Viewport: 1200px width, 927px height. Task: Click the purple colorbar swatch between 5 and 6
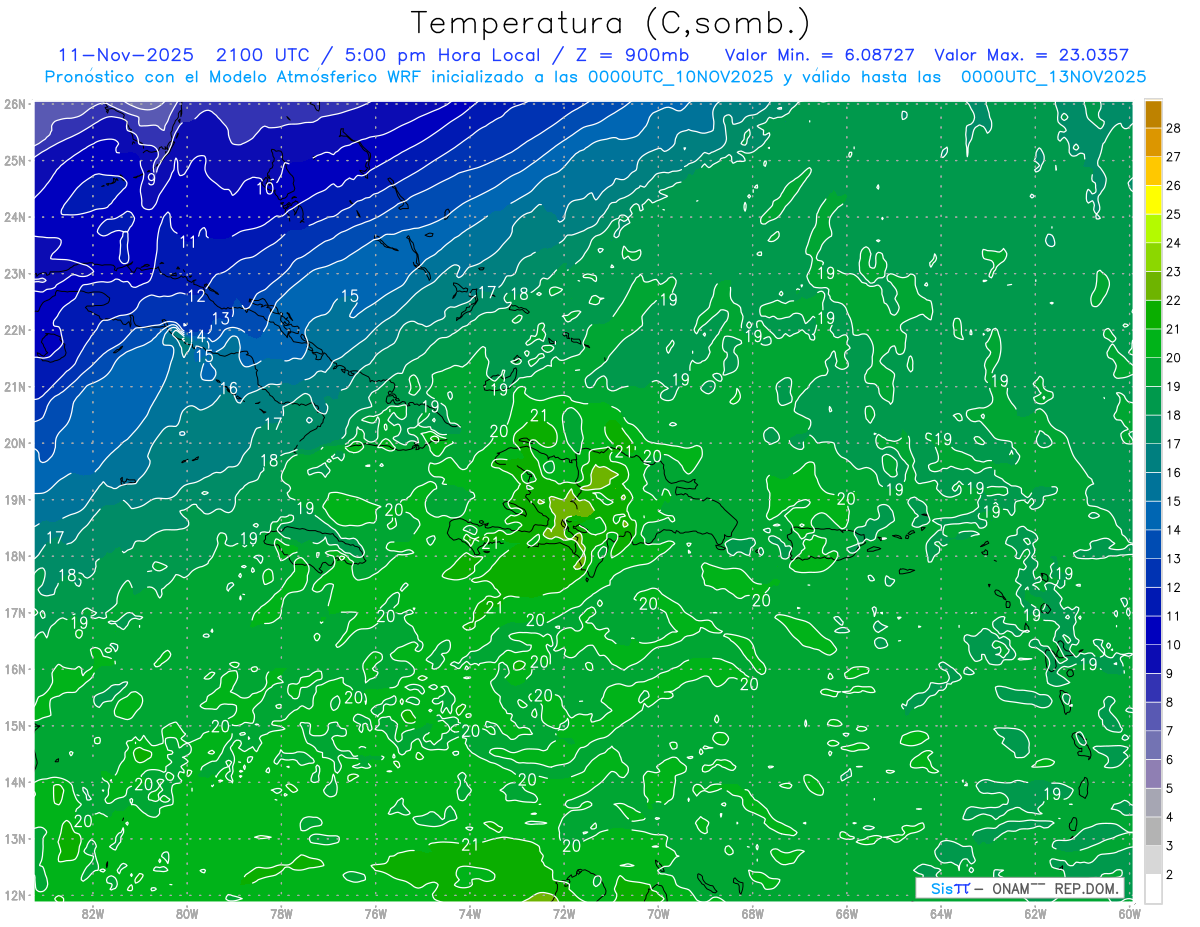pyautogui.click(x=1153, y=774)
